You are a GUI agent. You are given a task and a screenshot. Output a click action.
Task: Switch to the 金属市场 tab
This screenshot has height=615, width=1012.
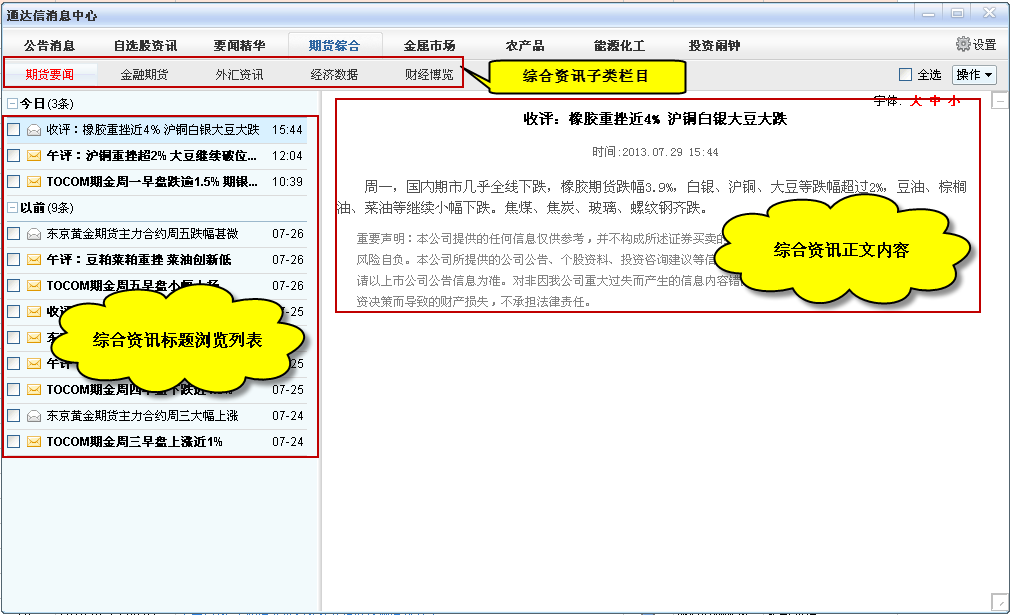(x=429, y=46)
